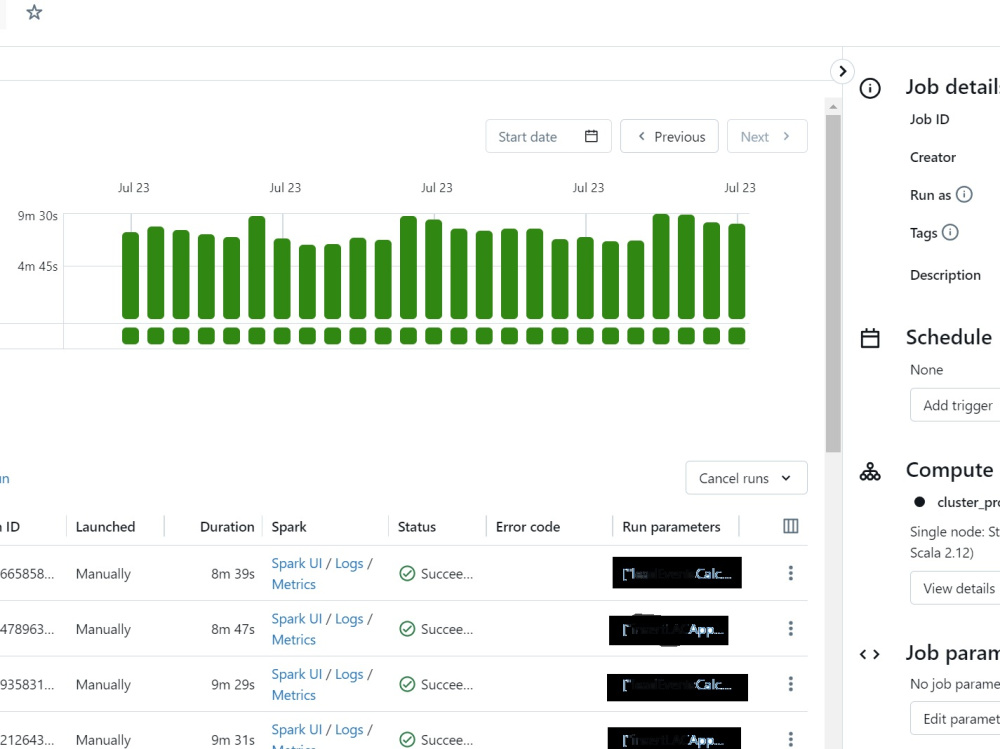This screenshot has height=749, width=1000.
Task: Click the last run's duration bar in chart
Action: pos(737,271)
